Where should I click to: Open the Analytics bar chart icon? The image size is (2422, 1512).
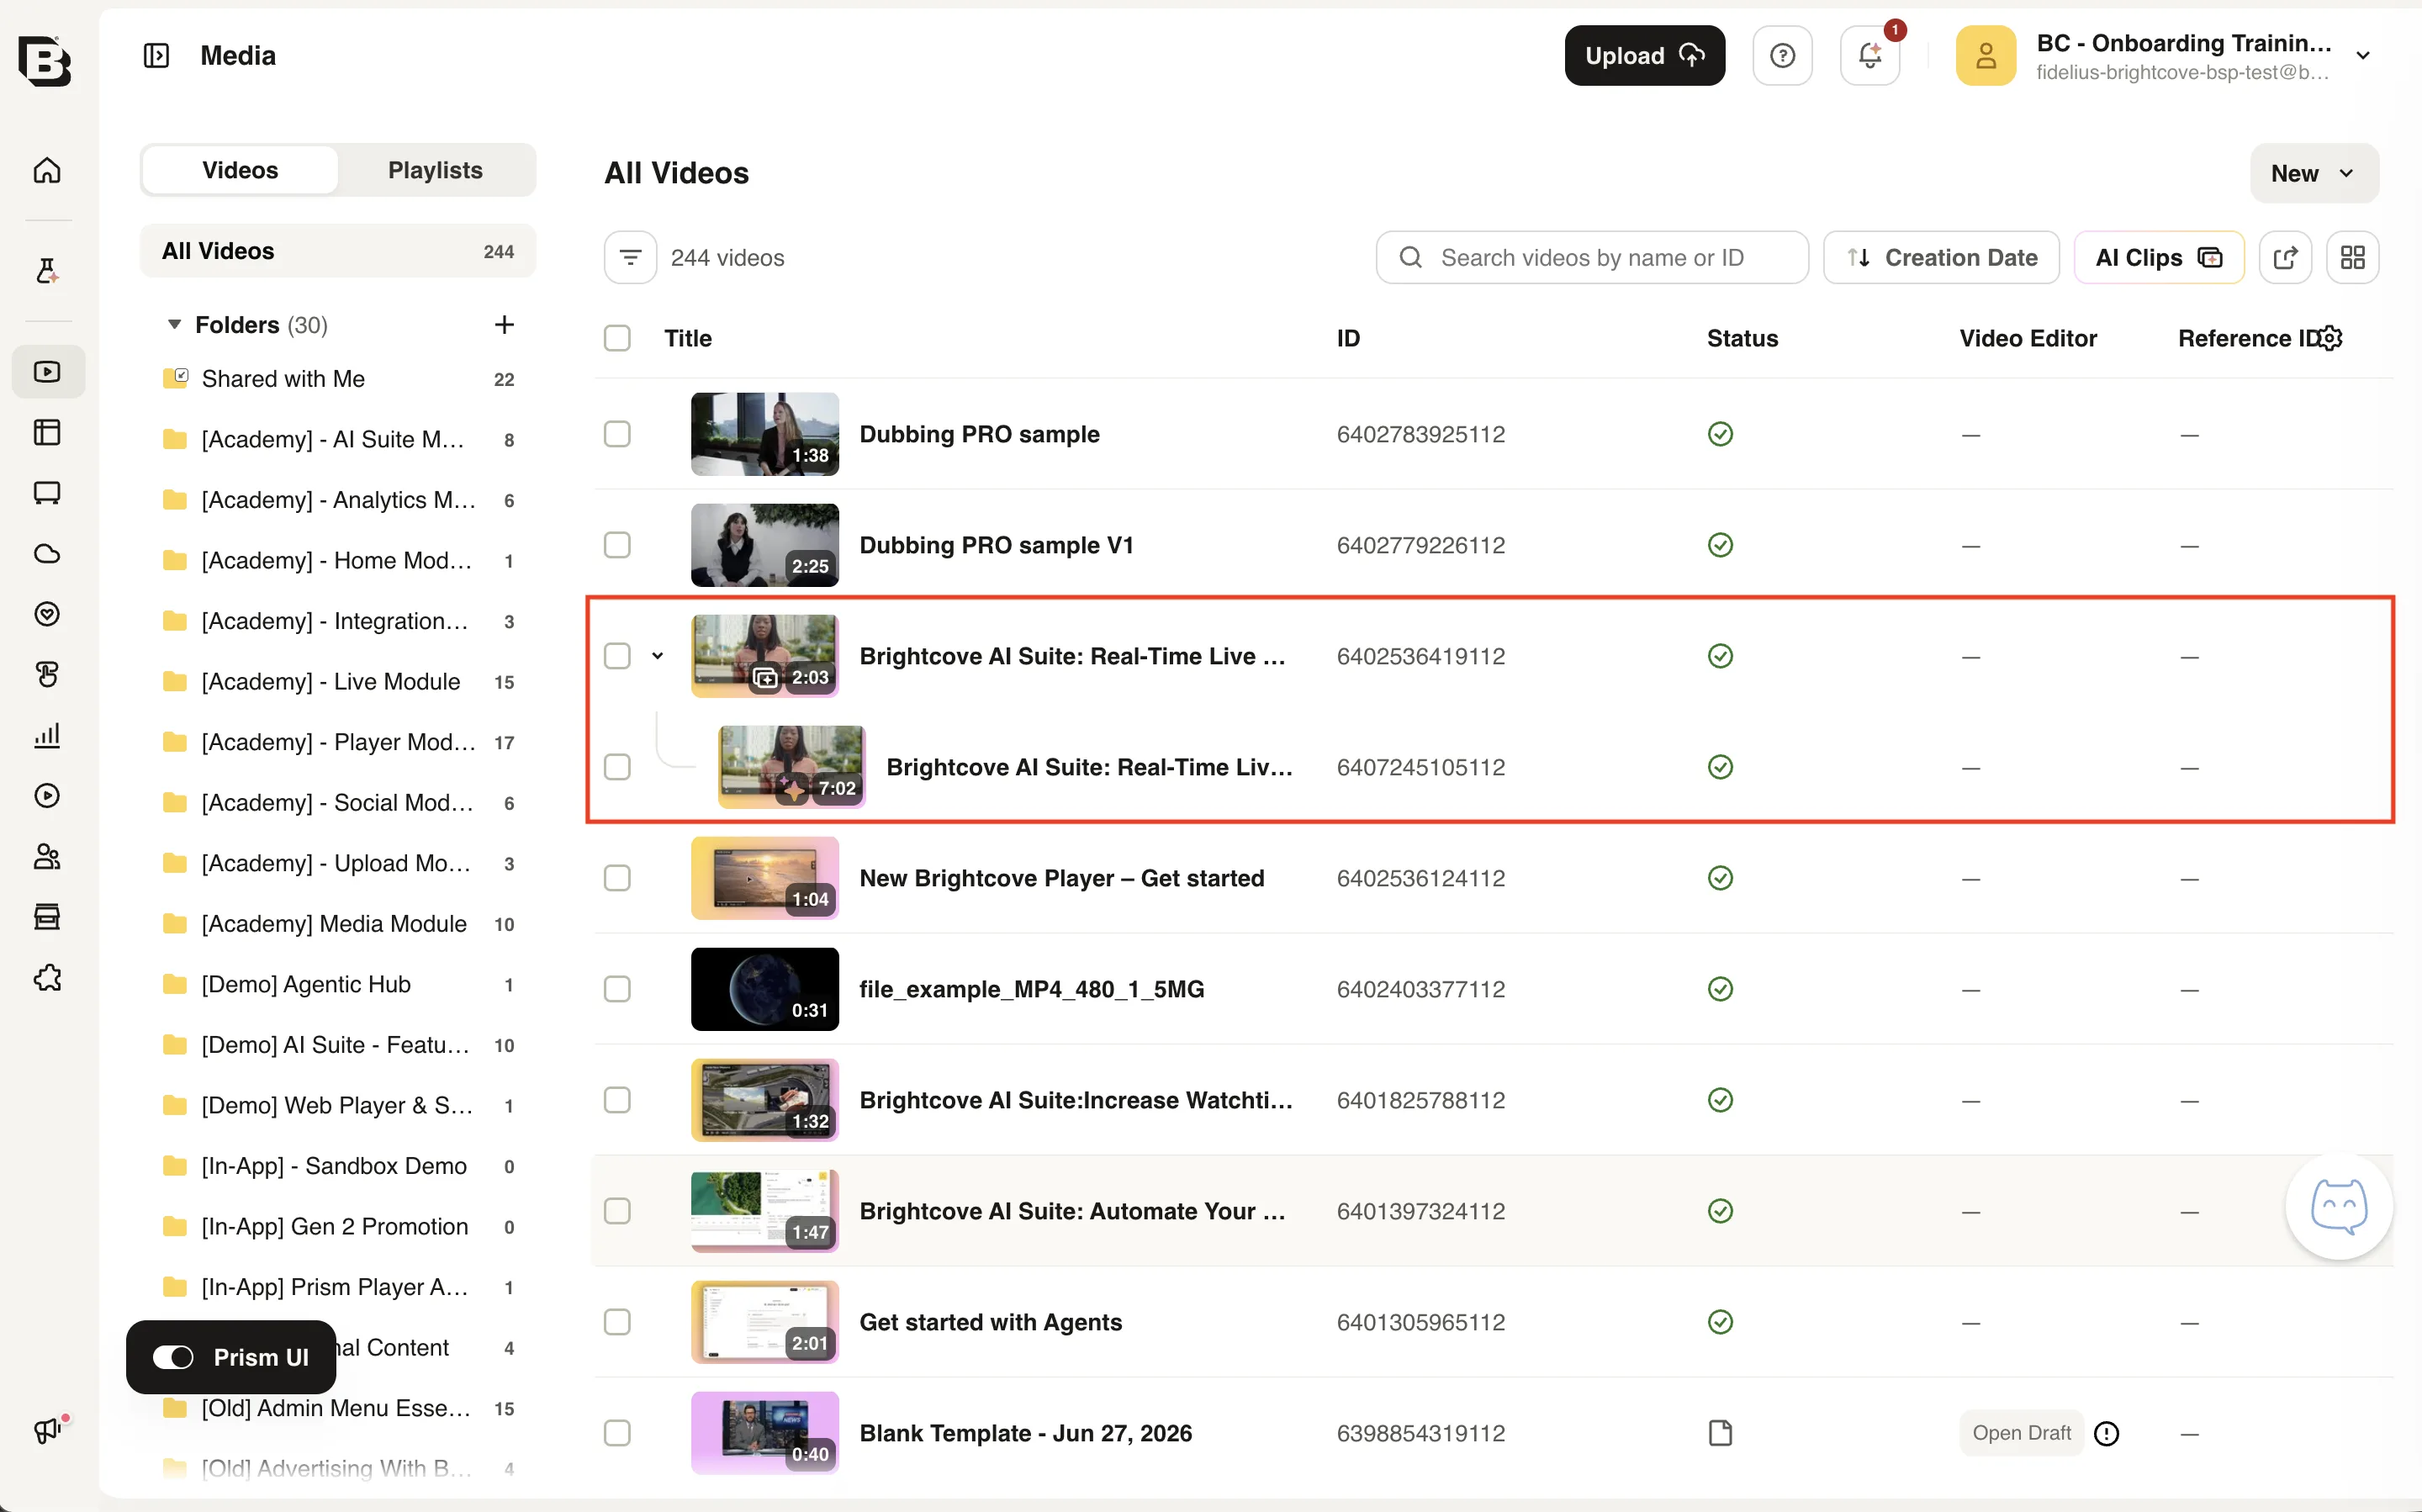tap(47, 736)
